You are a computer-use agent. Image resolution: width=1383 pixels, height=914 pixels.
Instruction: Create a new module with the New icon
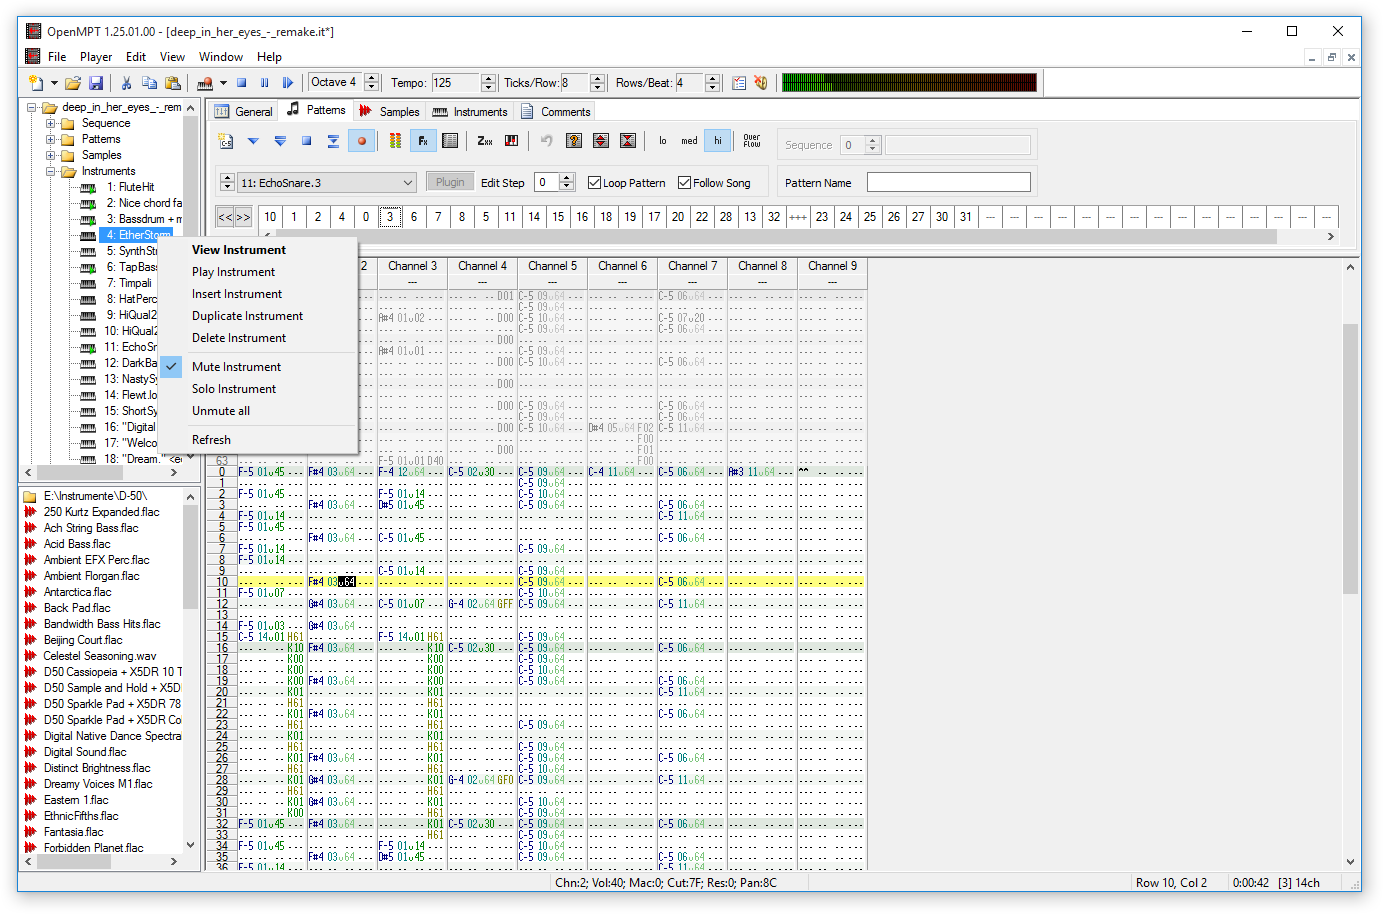pyautogui.click(x=36, y=83)
